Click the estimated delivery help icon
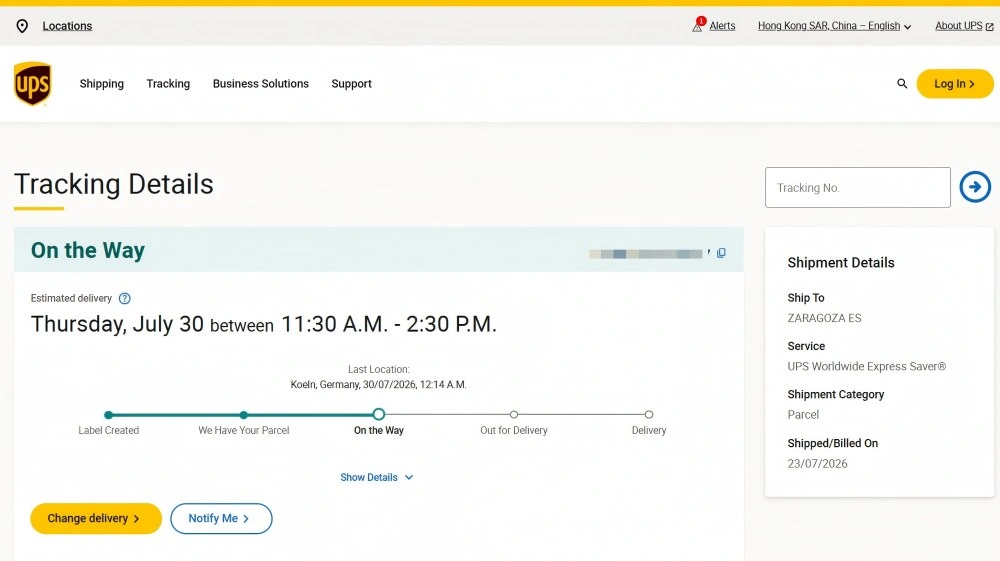Screen dimensions: 1000x561 coord(125,298)
